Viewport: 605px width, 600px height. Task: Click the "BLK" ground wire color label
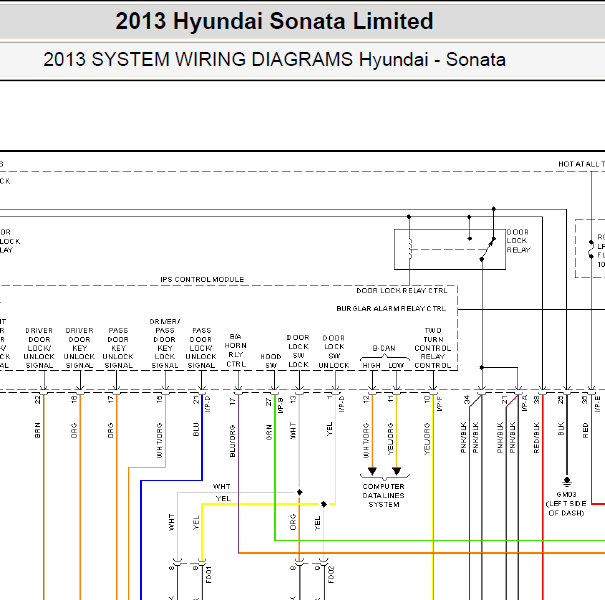tap(561, 429)
